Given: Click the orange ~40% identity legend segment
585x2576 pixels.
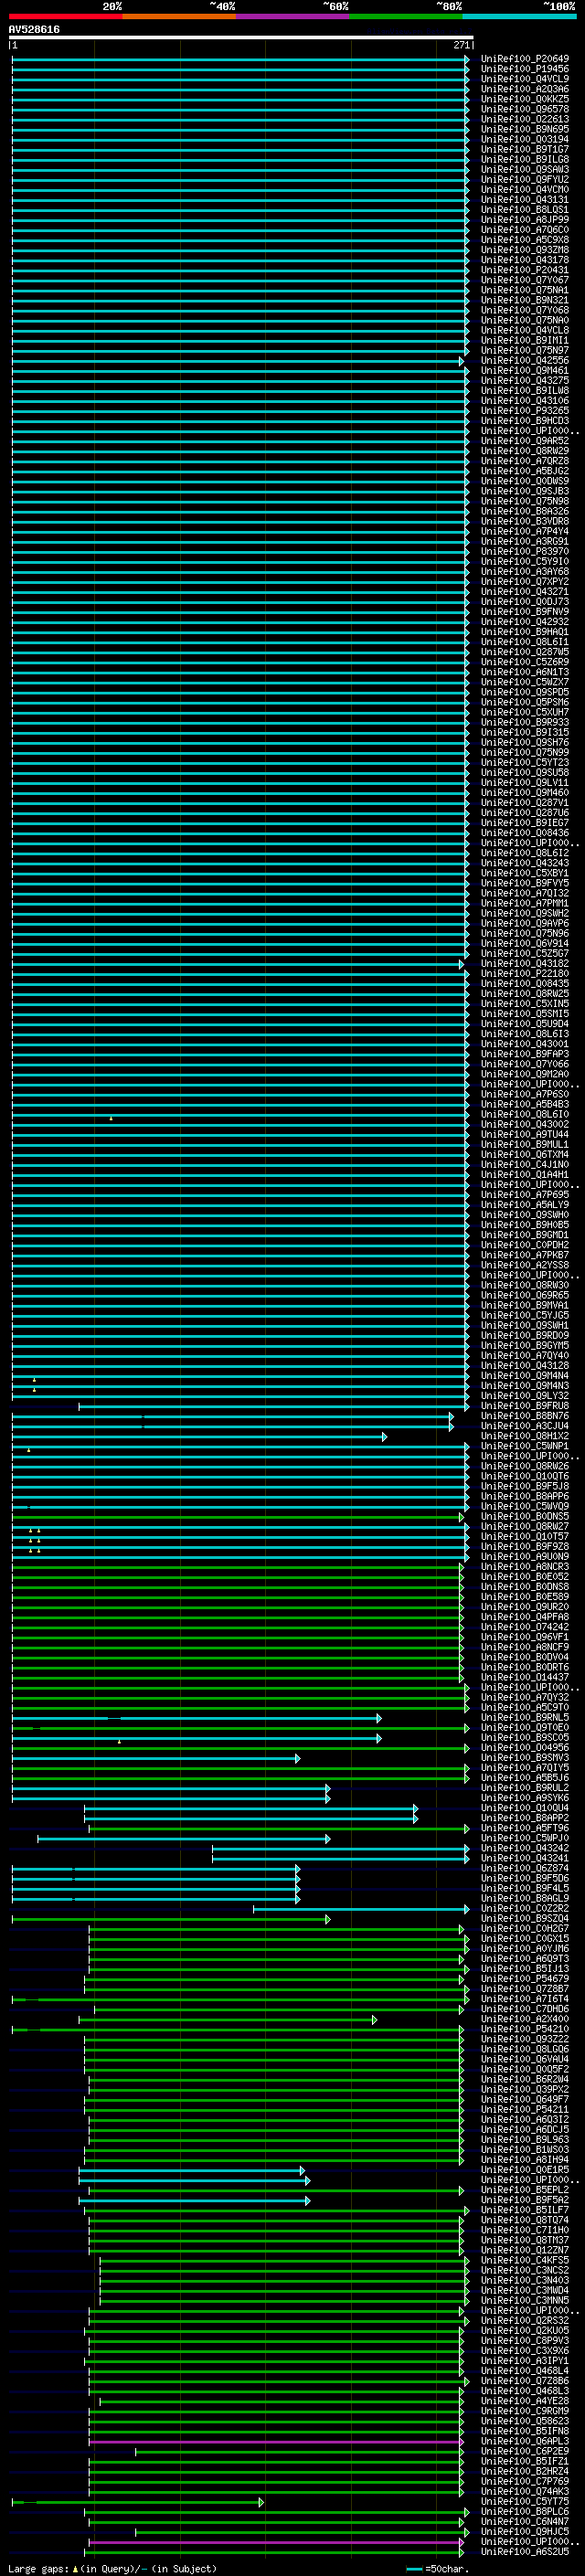Looking at the screenshot, I should pos(179,16).
